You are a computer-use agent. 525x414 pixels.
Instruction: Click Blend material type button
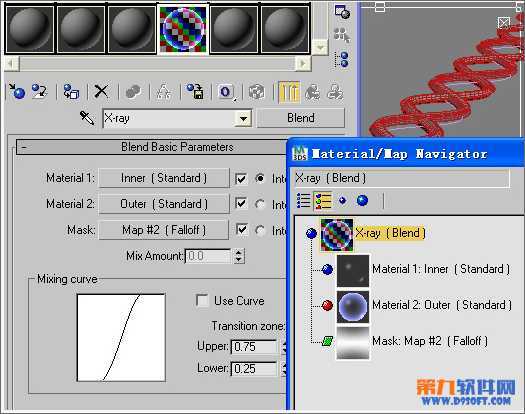300,118
